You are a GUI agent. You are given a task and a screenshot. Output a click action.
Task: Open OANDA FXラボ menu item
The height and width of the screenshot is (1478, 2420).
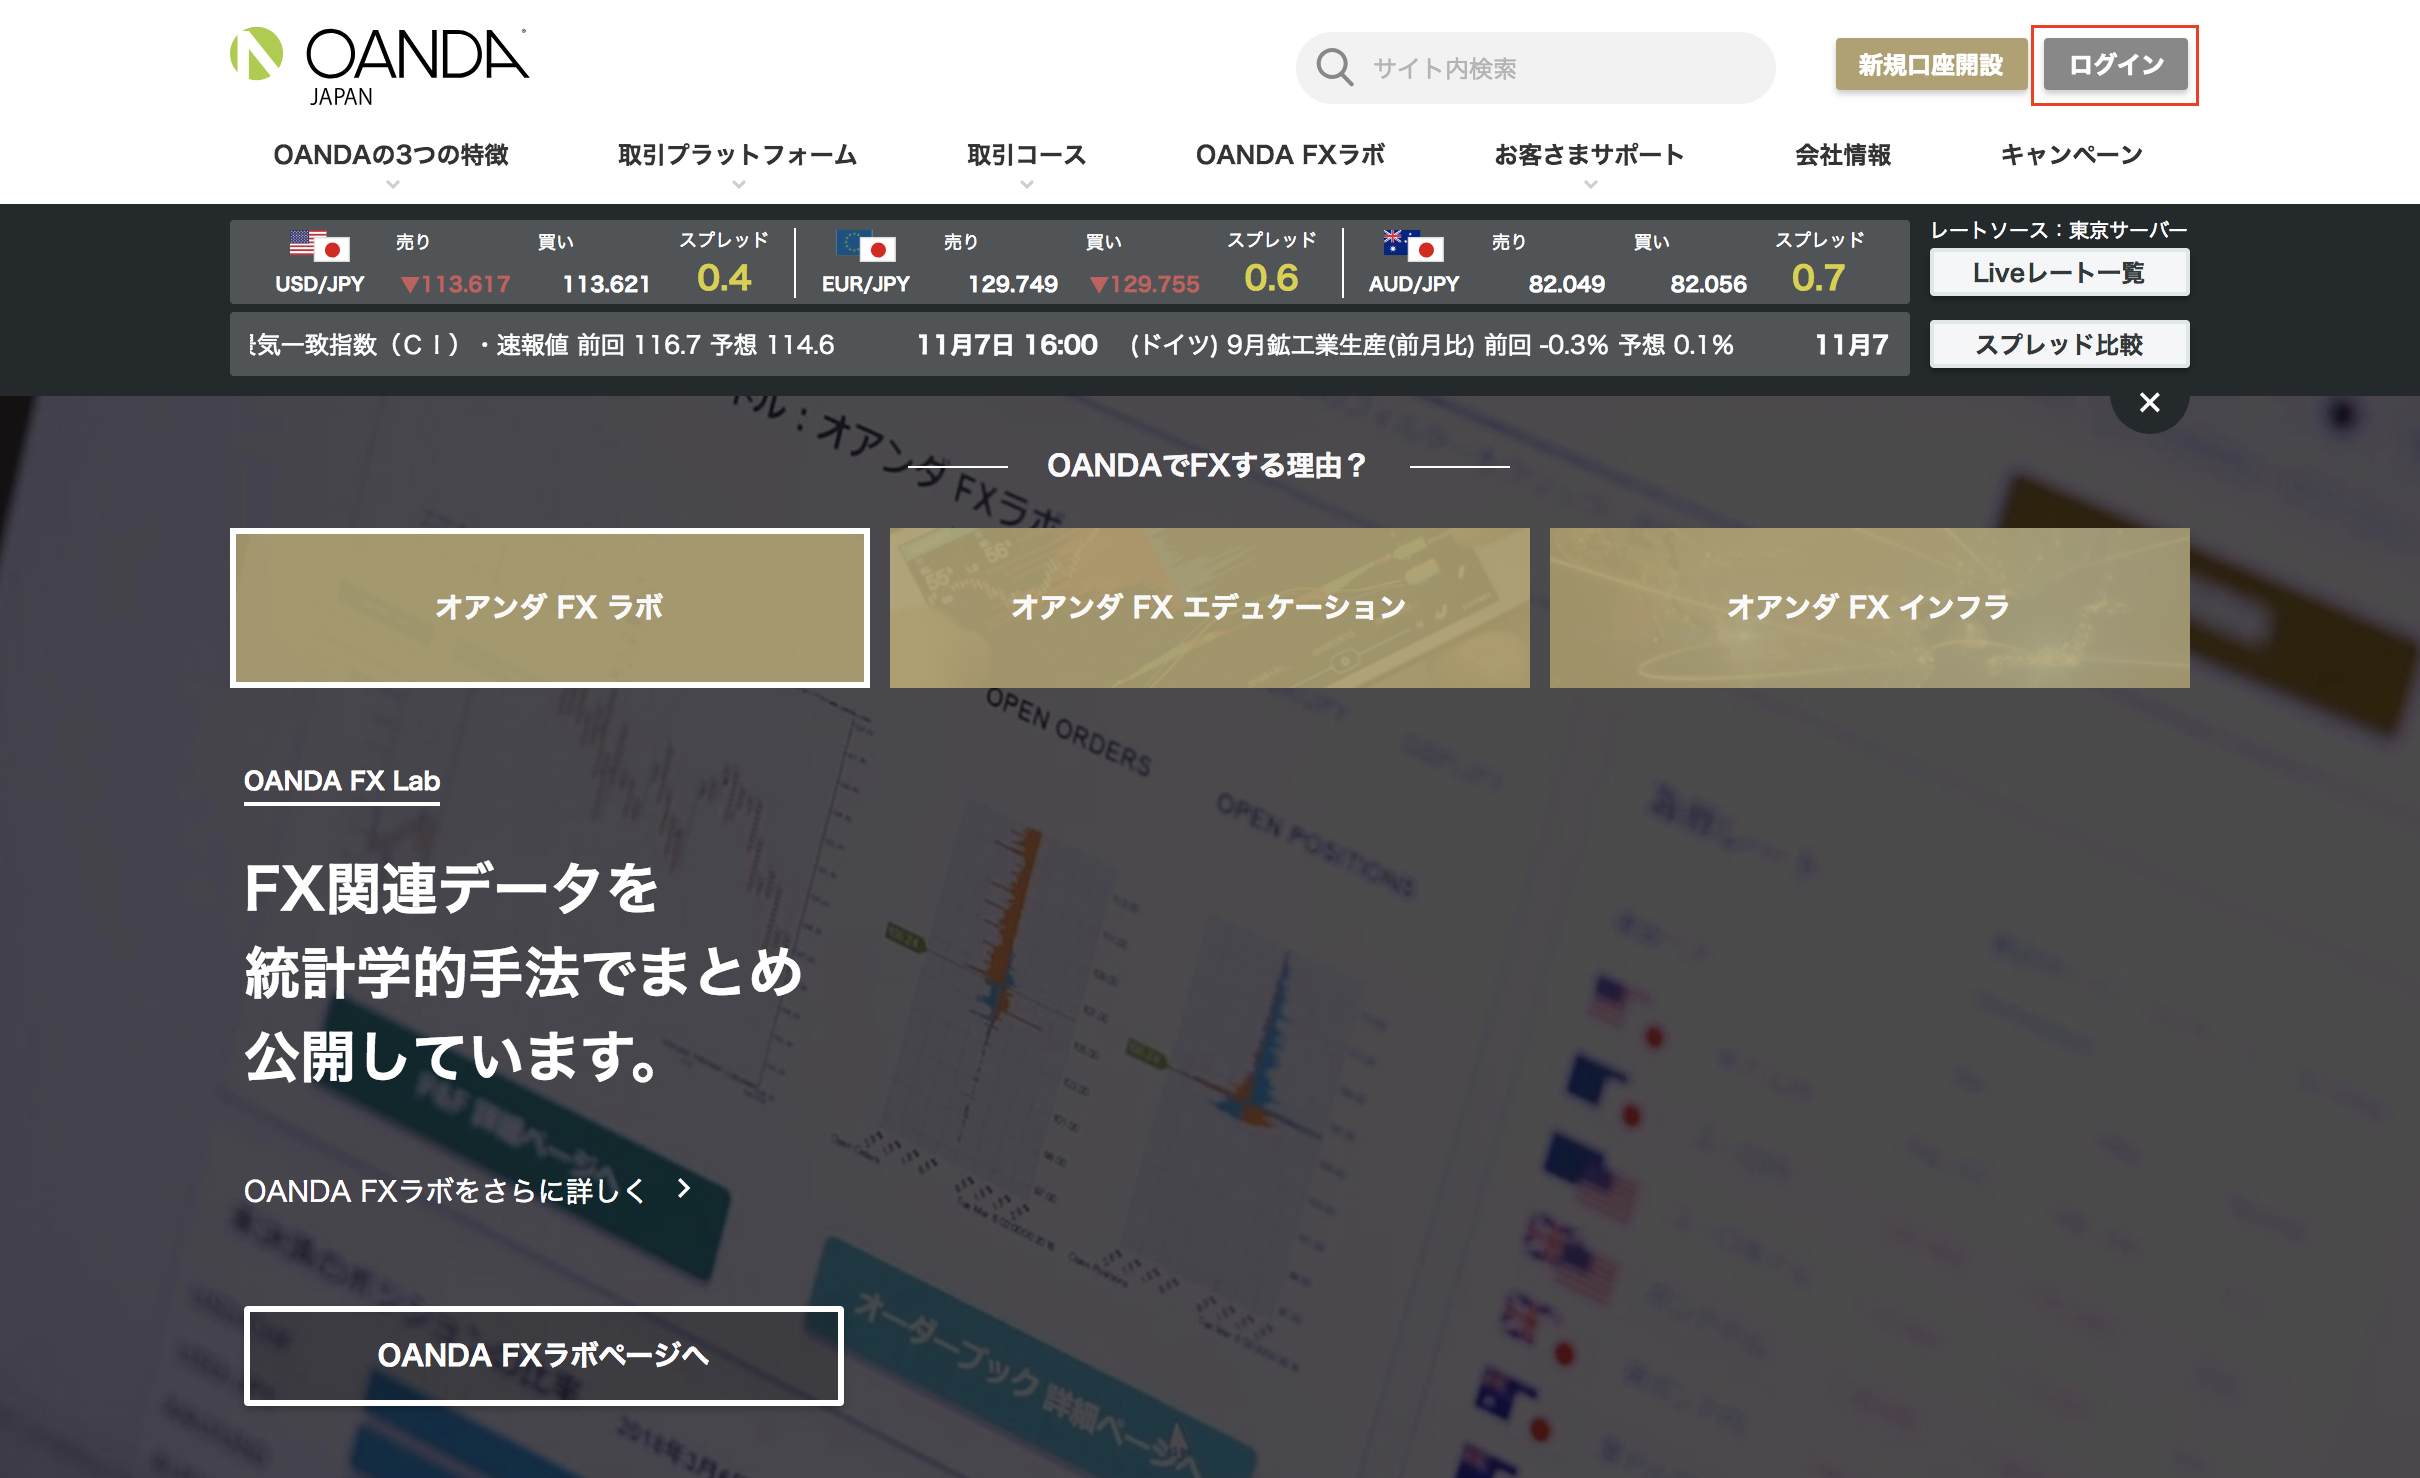(1290, 155)
